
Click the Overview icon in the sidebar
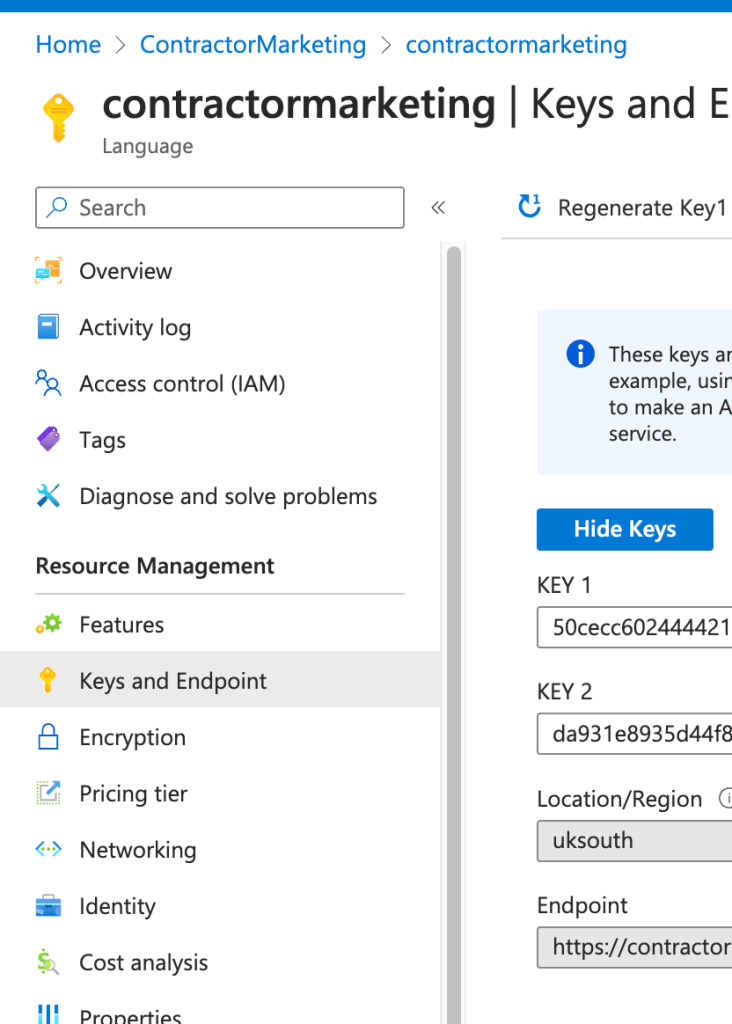(x=48, y=270)
